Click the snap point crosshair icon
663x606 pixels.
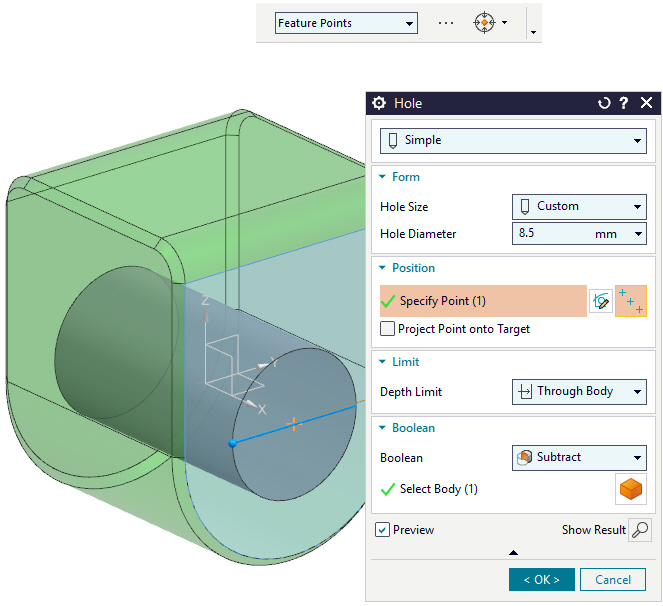[484, 22]
